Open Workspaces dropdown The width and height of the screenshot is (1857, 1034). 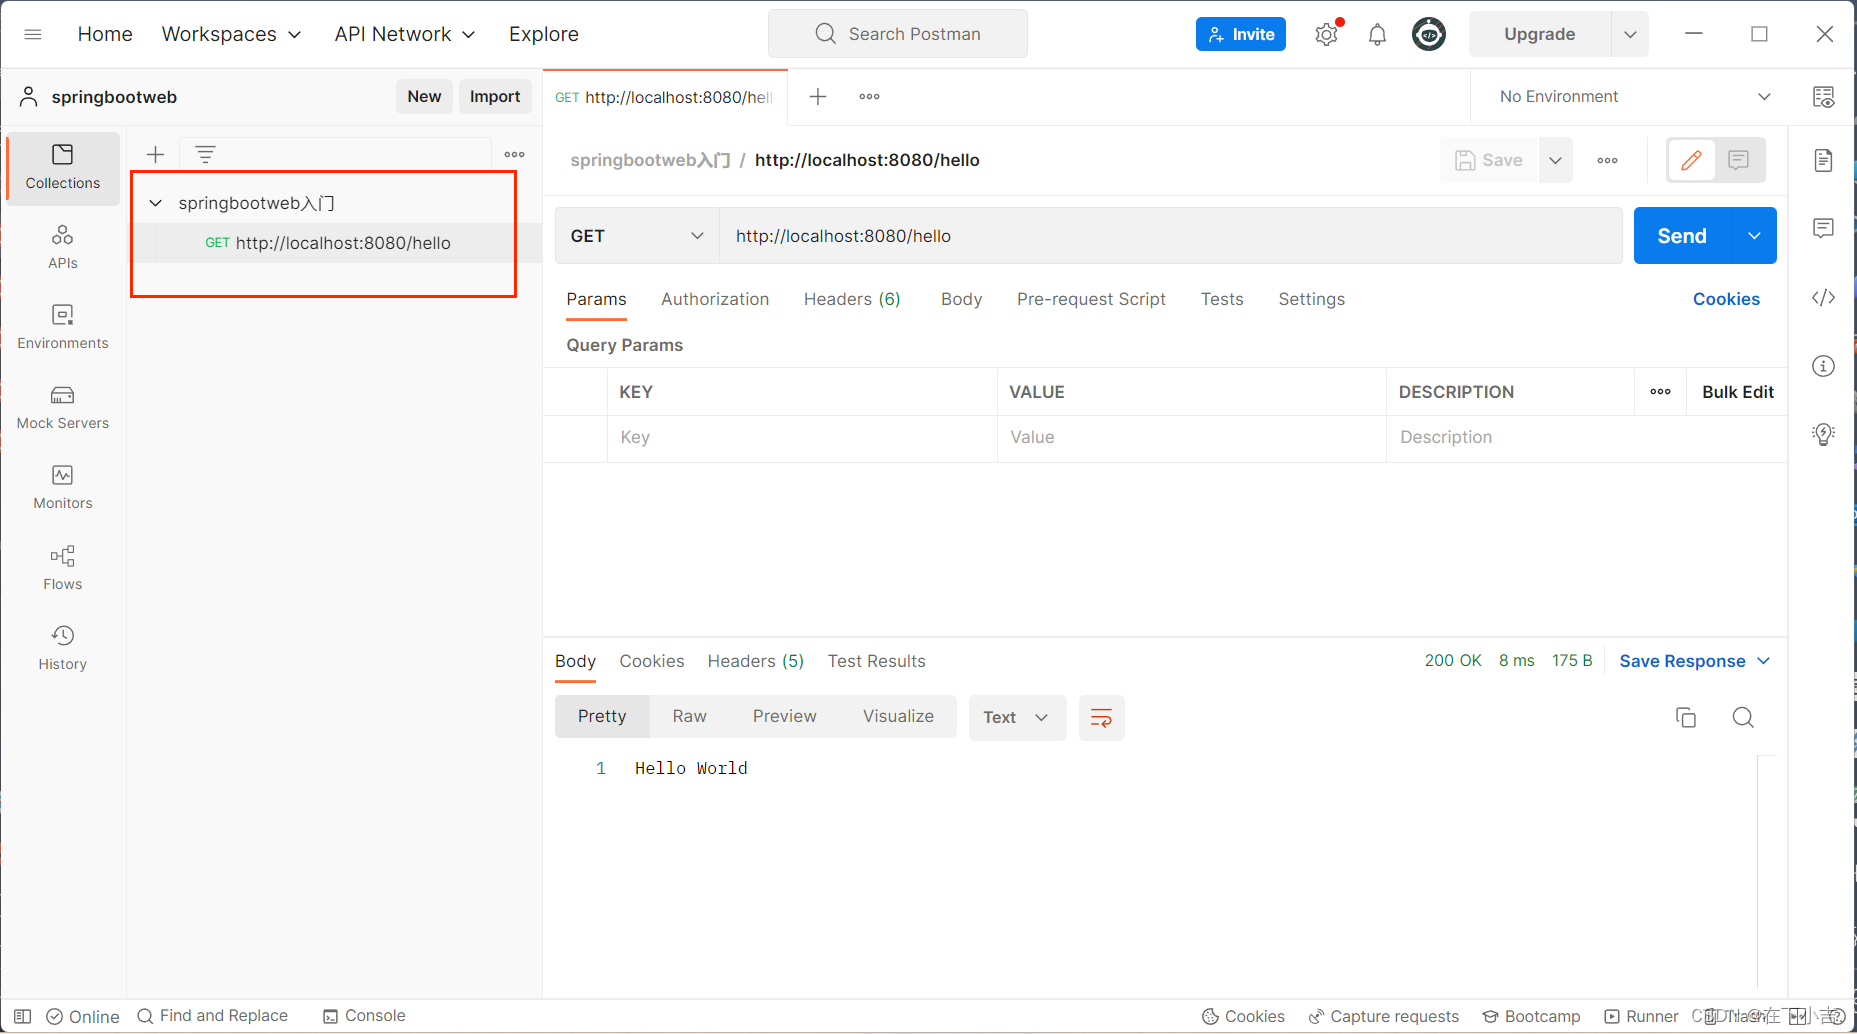click(x=231, y=34)
